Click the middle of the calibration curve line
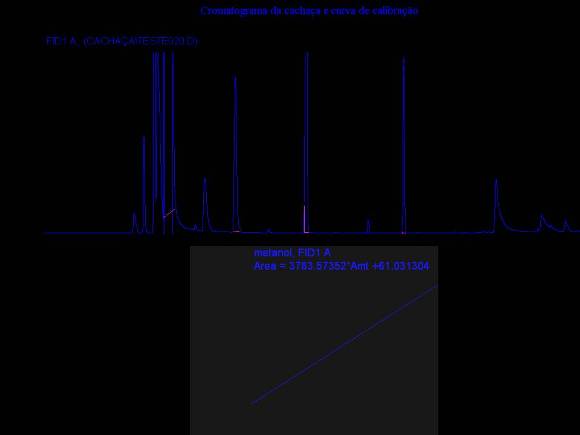580x435 pixels. [x=344, y=344]
